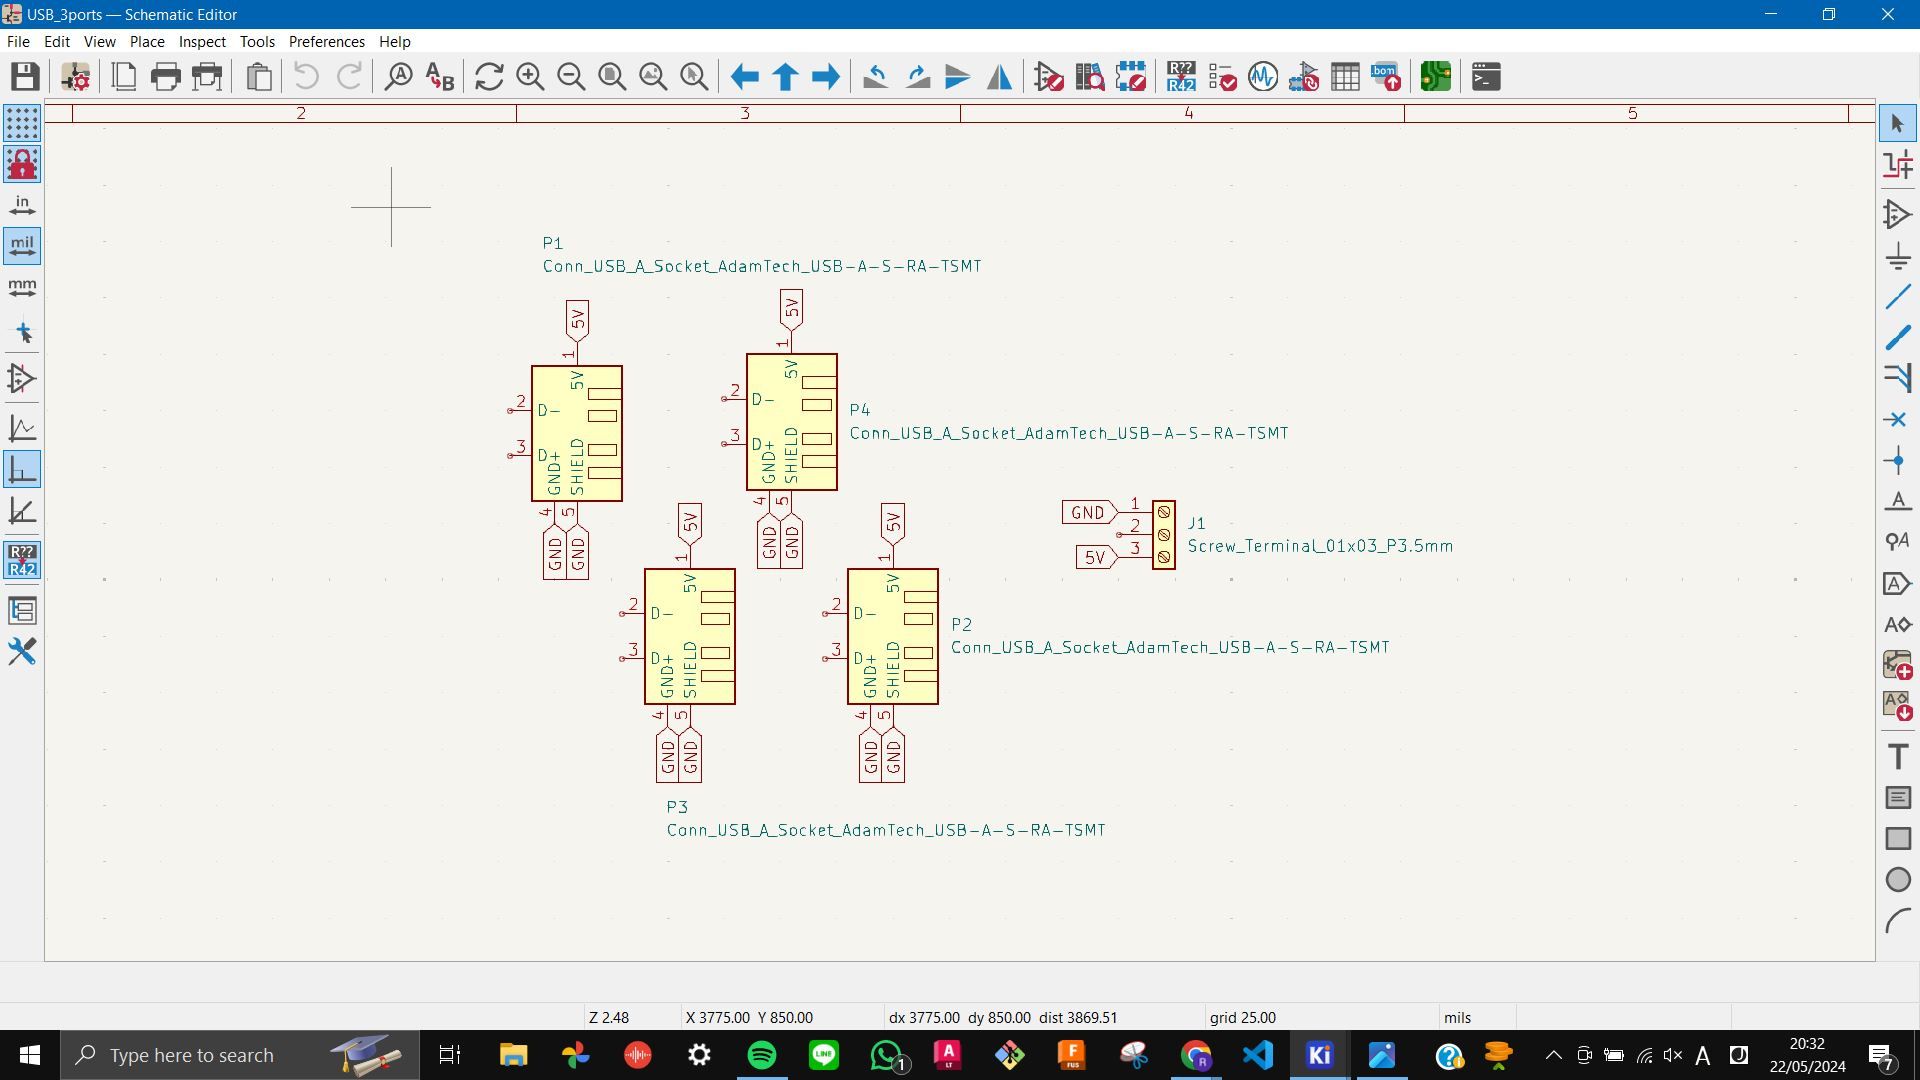
Task: Open the Place menu
Action: tap(147, 41)
